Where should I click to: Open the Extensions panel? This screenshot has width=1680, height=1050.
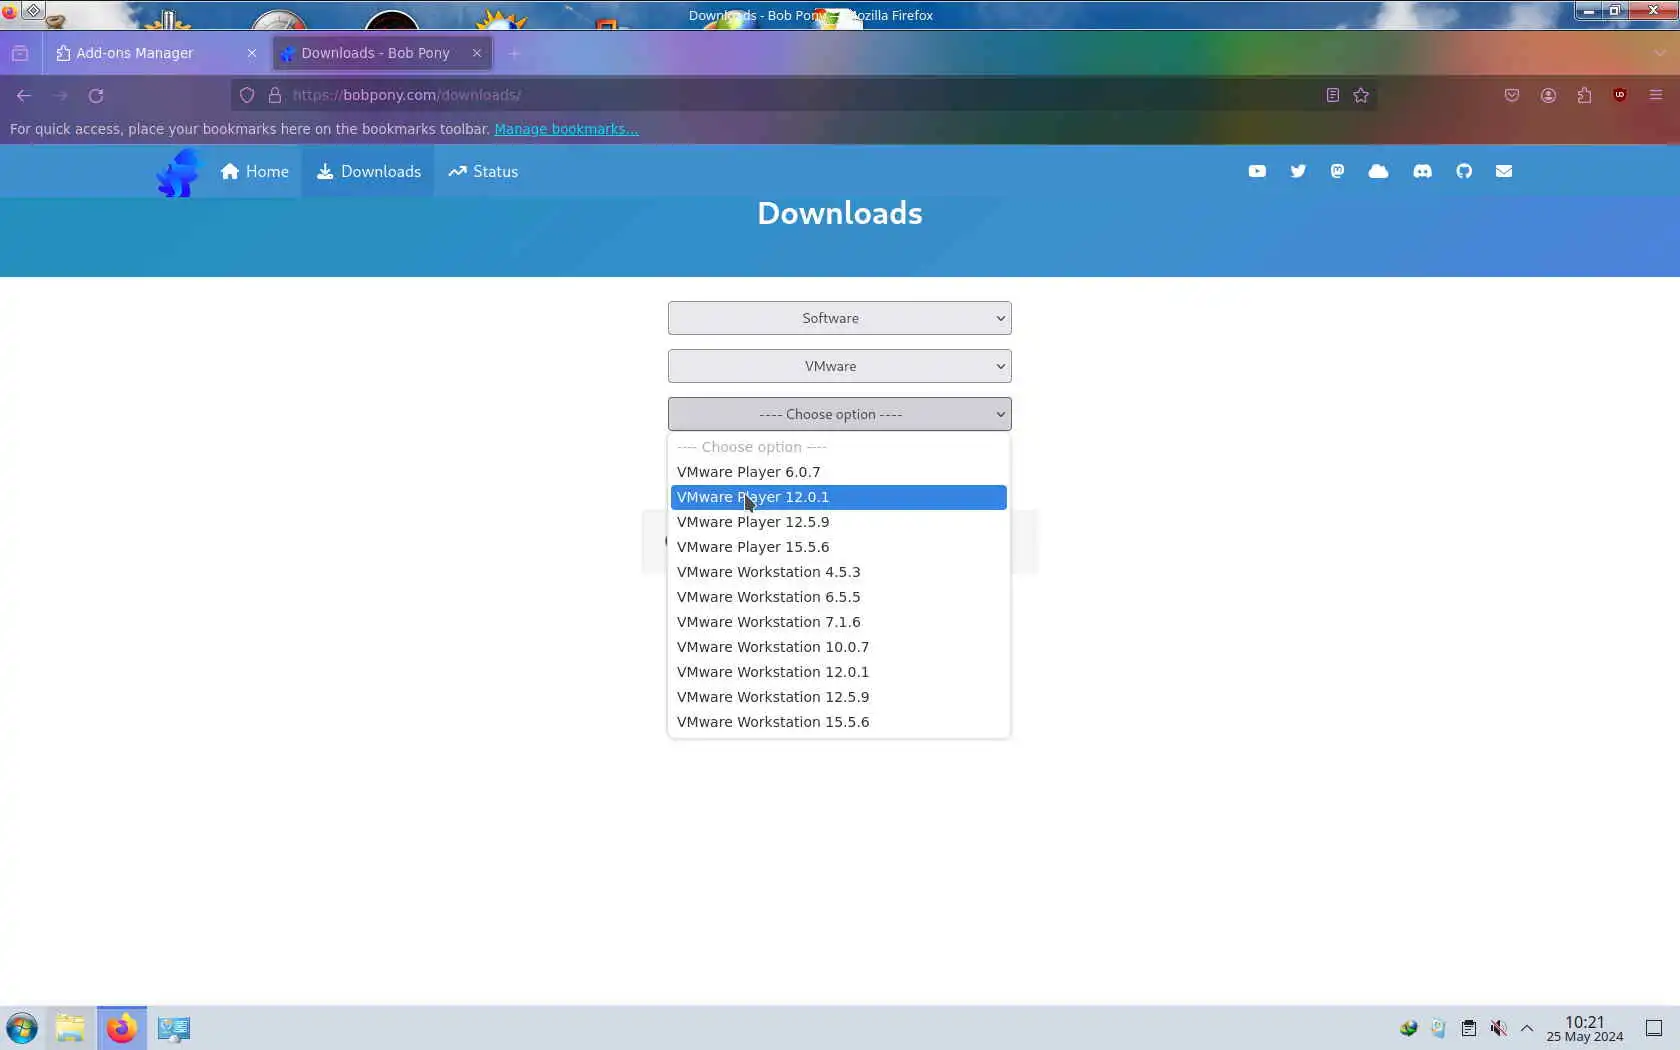click(1584, 95)
